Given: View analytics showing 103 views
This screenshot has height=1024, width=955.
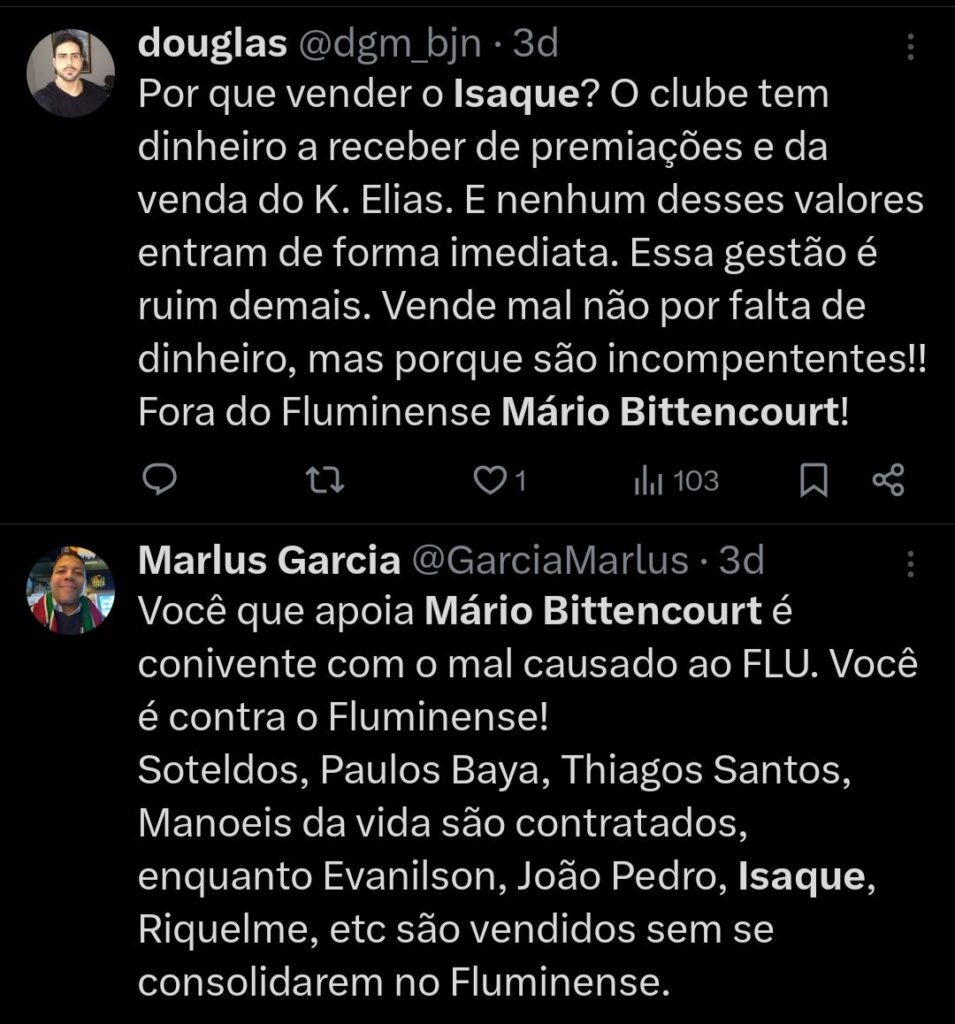Looking at the screenshot, I should (x=676, y=481).
